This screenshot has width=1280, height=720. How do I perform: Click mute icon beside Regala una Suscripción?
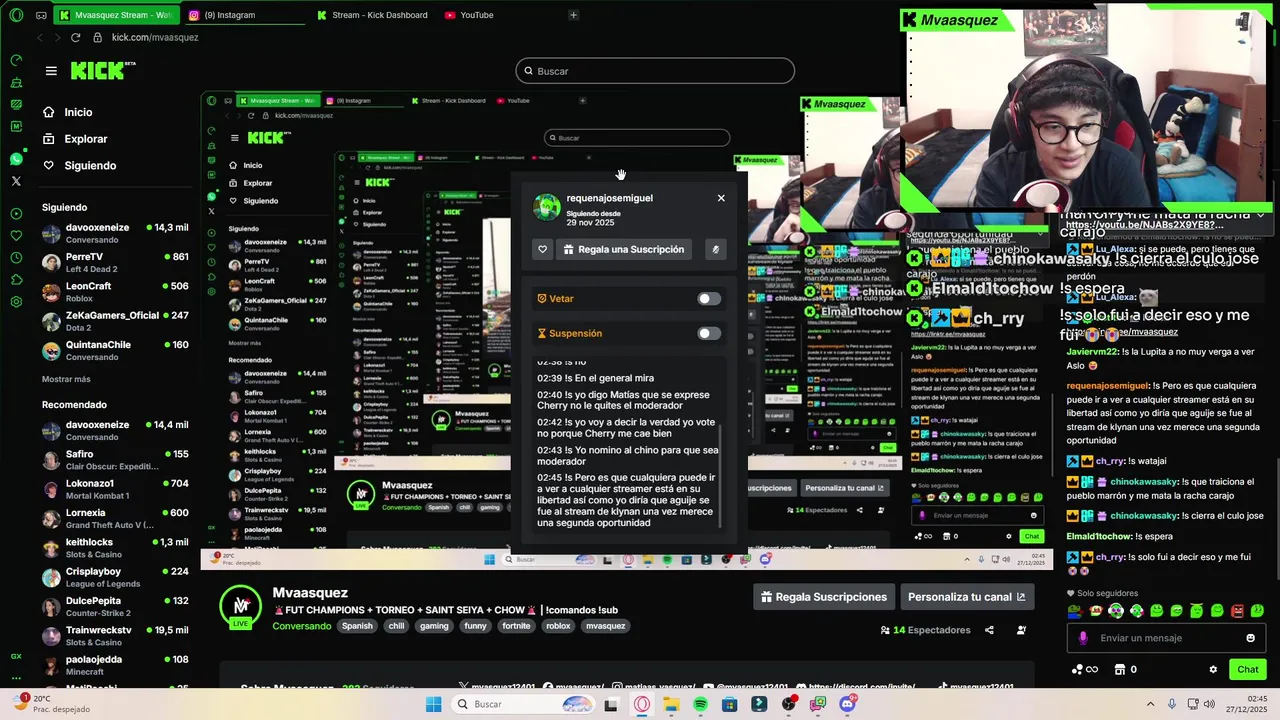click(x=715, y=249)
